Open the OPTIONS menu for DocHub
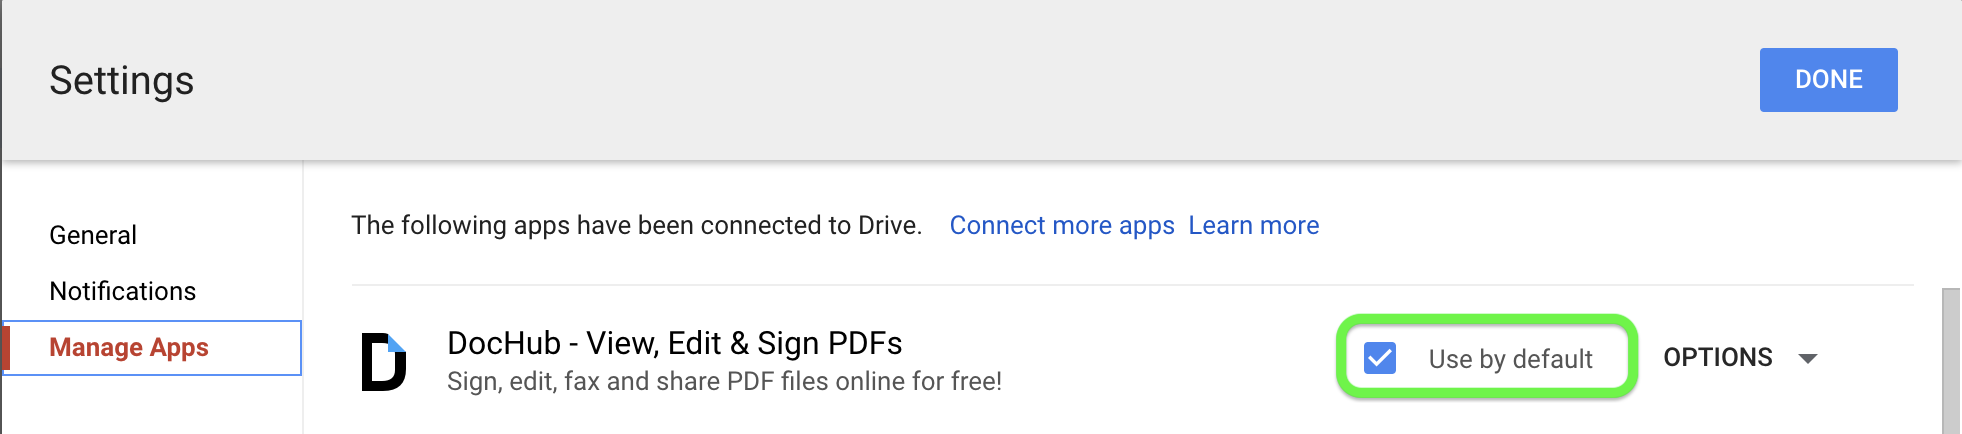Image resolution: width=1962 pixels, height=434 pixels. [1717, 357]
